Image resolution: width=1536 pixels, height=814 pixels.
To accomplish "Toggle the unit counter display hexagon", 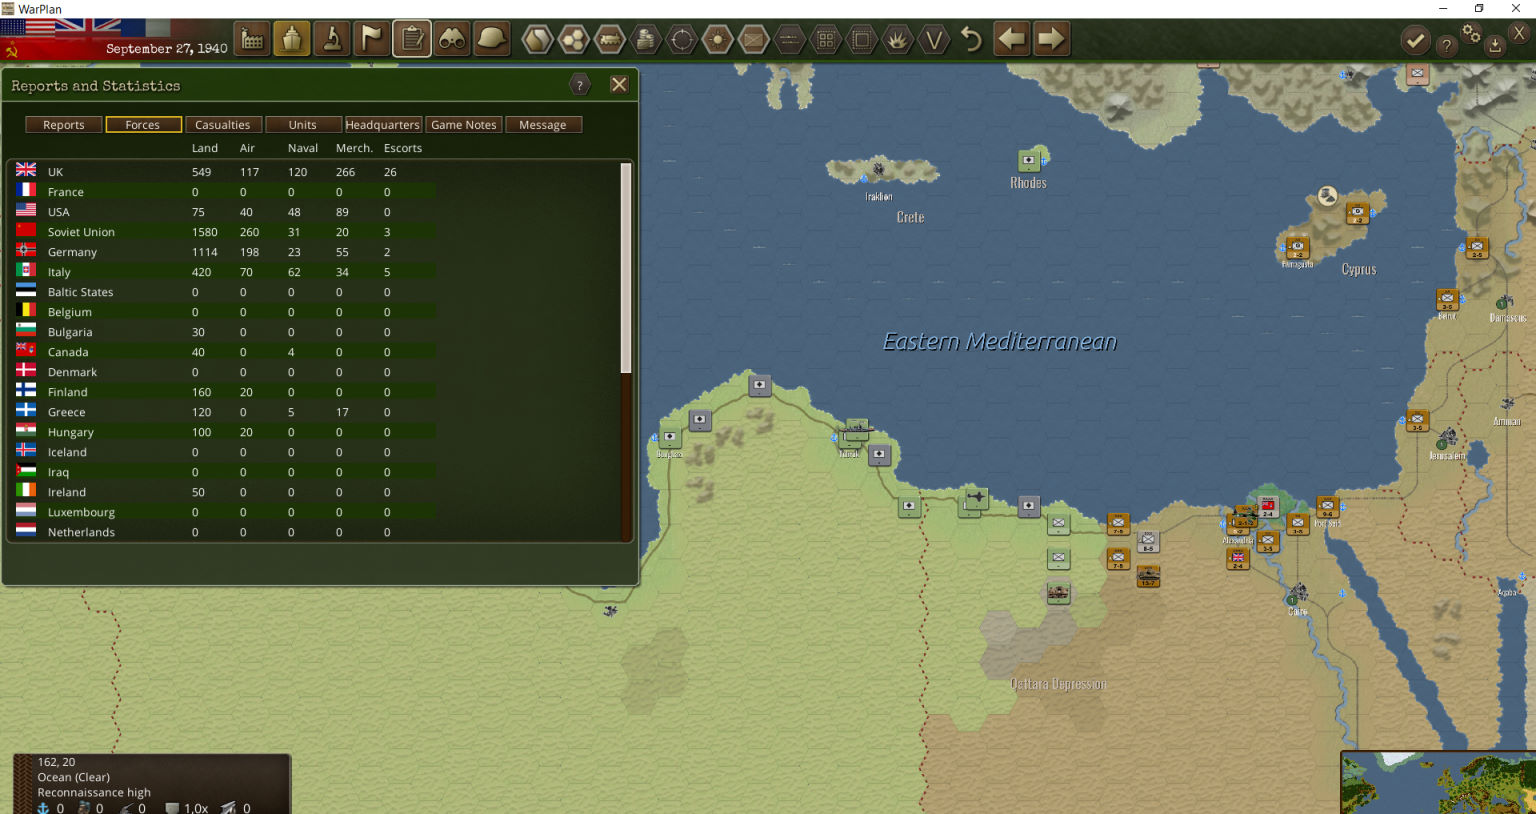I will (754, 40).
